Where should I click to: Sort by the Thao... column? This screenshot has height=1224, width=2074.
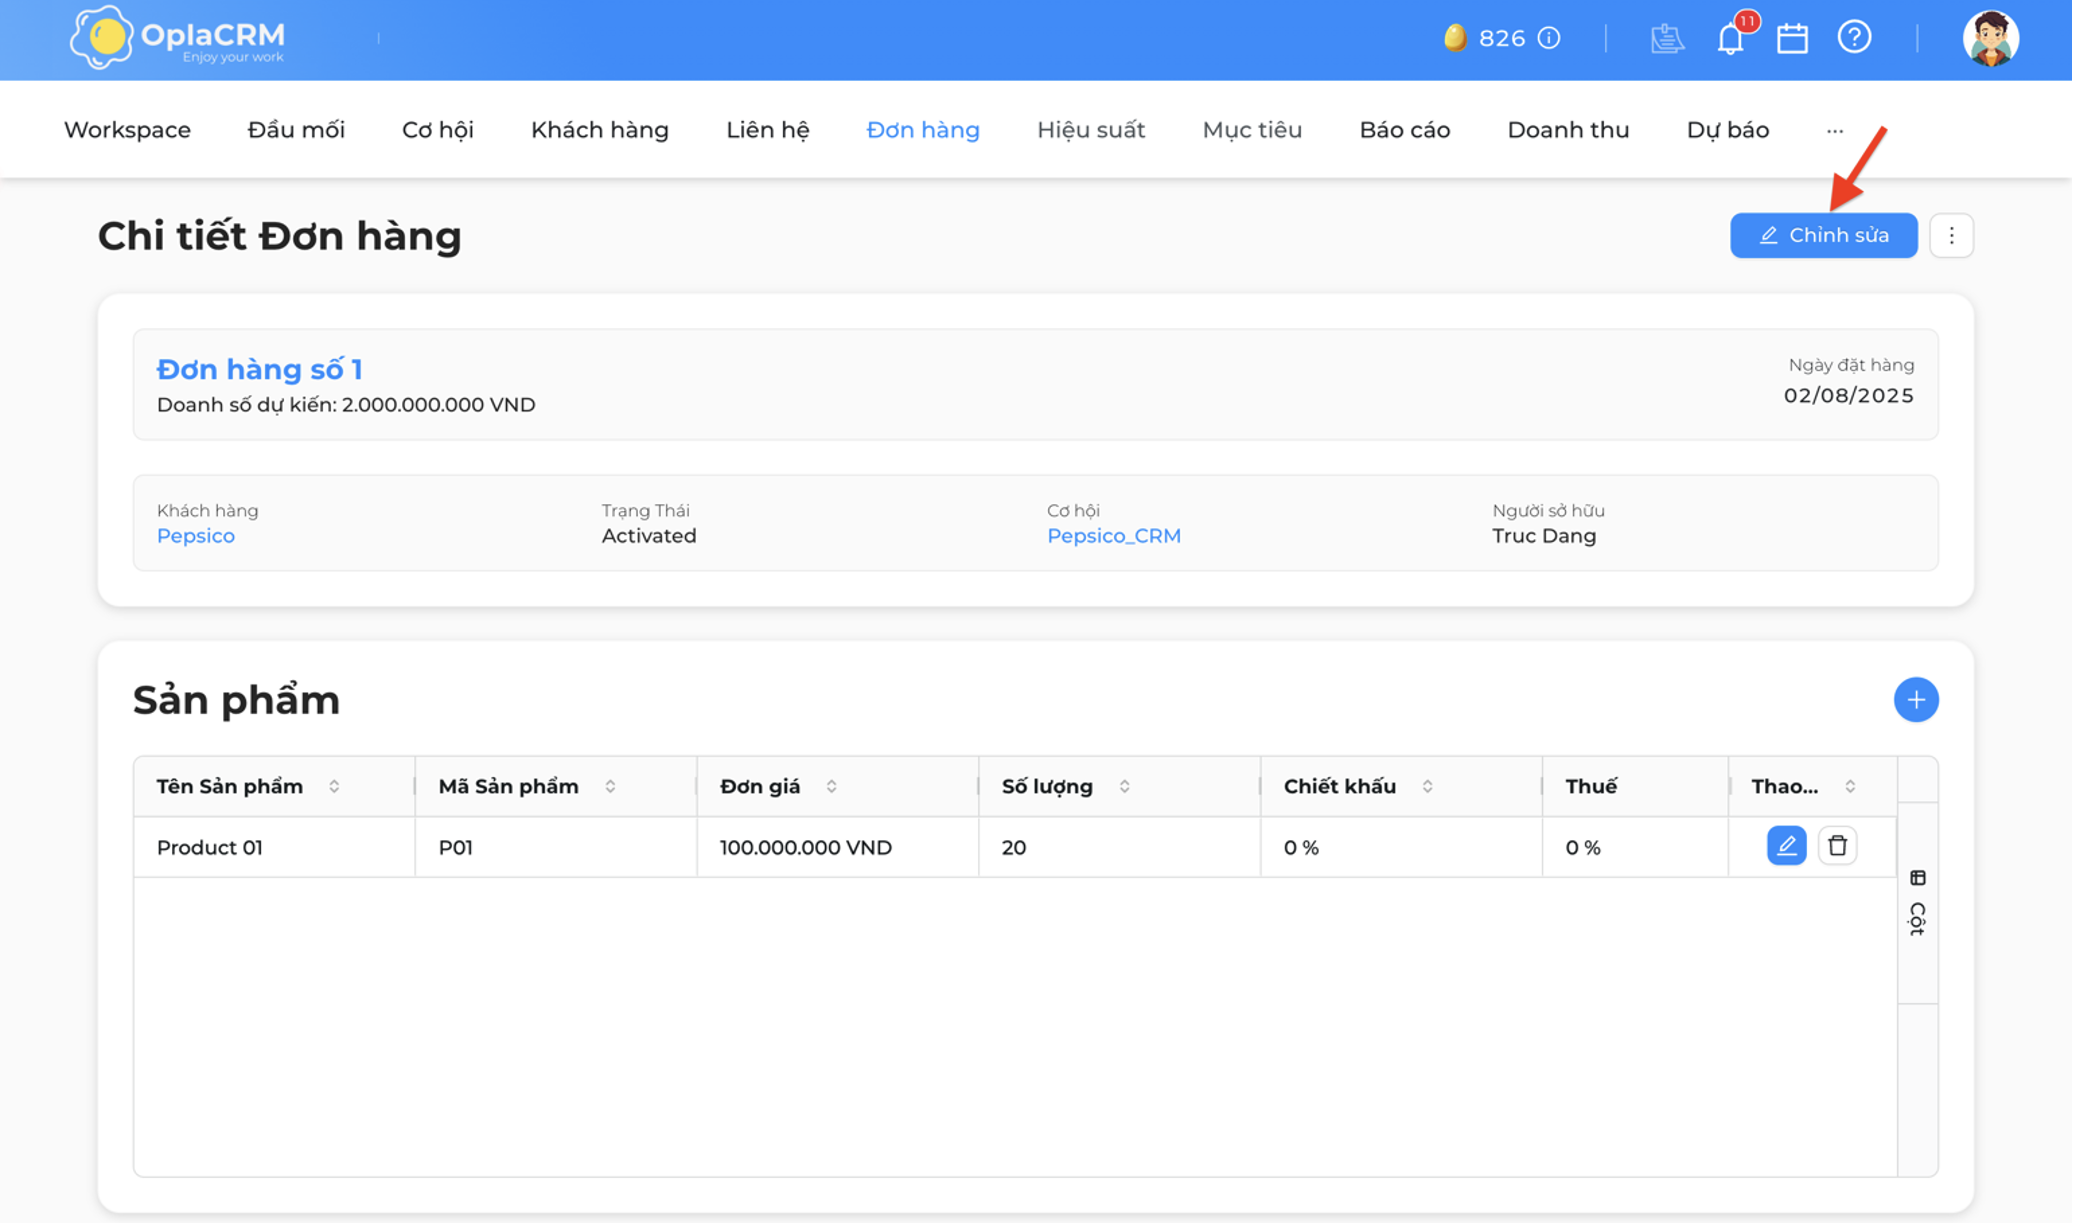pyautogui.click(x=1850, y=787)
